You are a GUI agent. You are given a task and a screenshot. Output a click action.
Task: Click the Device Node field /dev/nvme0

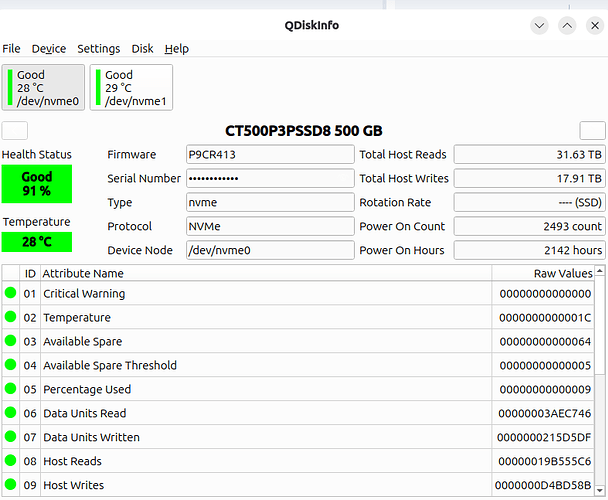(270, 250)
